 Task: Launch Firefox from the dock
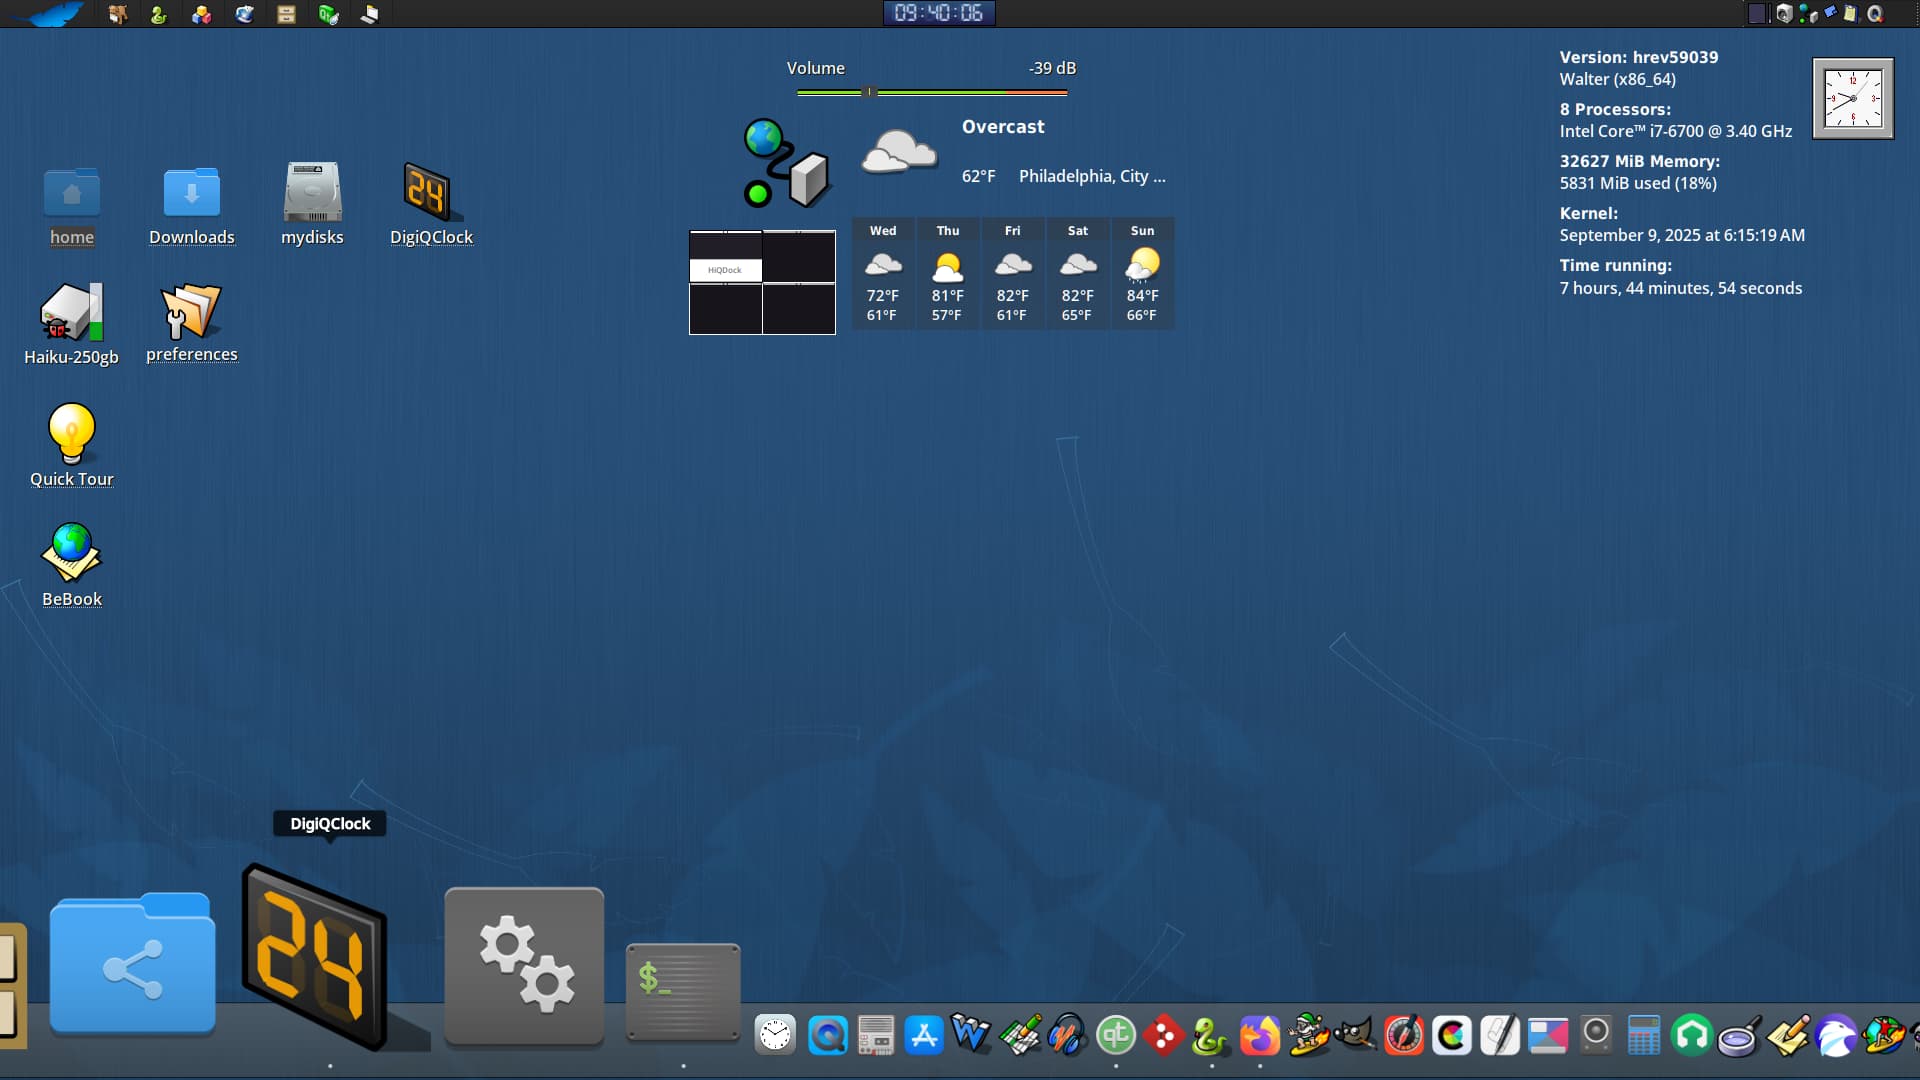(x=1259, y=1036)
